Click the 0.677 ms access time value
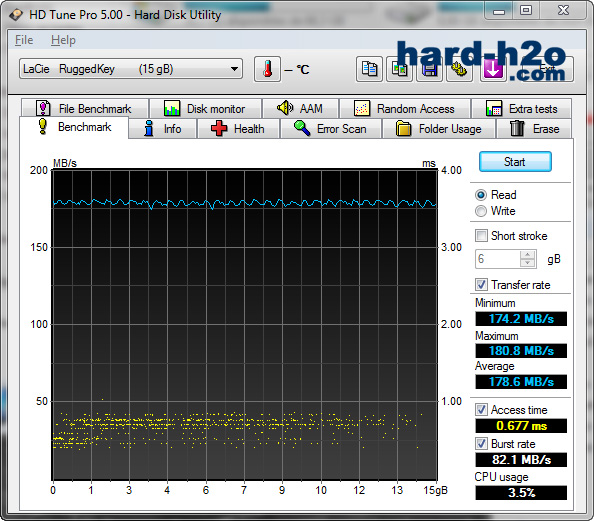 tap(521, 426)
